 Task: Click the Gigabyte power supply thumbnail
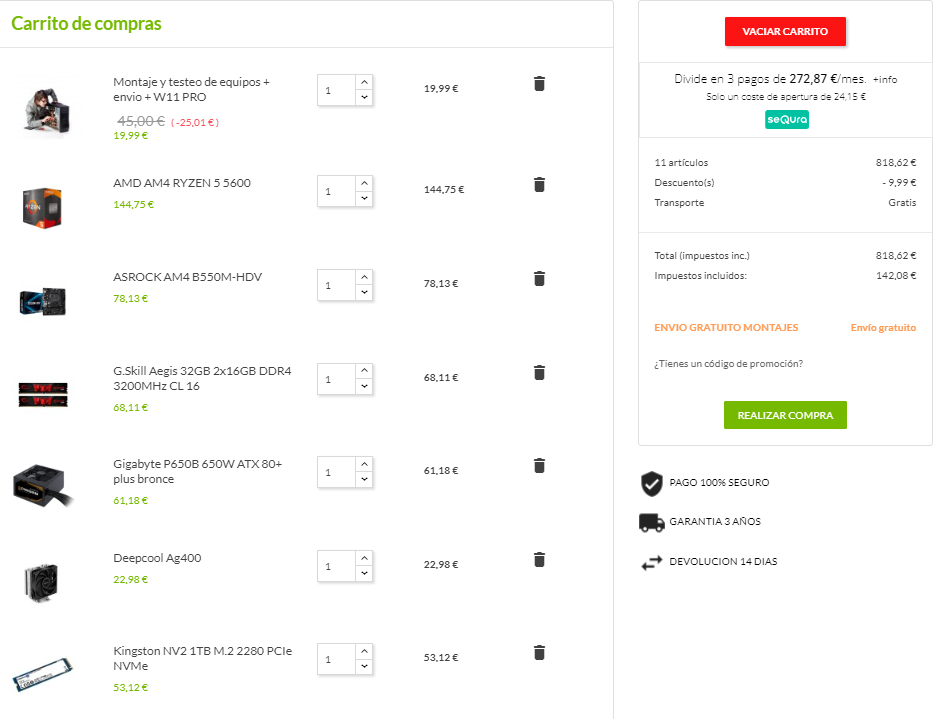click(43, 485)
